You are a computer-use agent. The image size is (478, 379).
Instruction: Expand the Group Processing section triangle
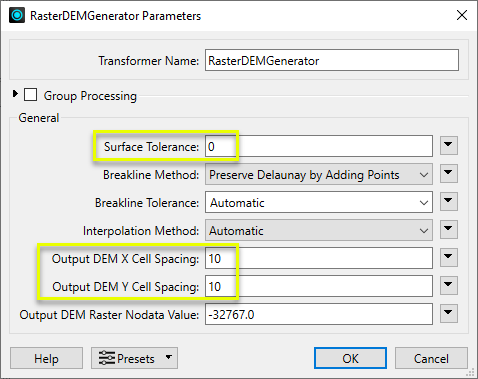click(x=15, y=94)
